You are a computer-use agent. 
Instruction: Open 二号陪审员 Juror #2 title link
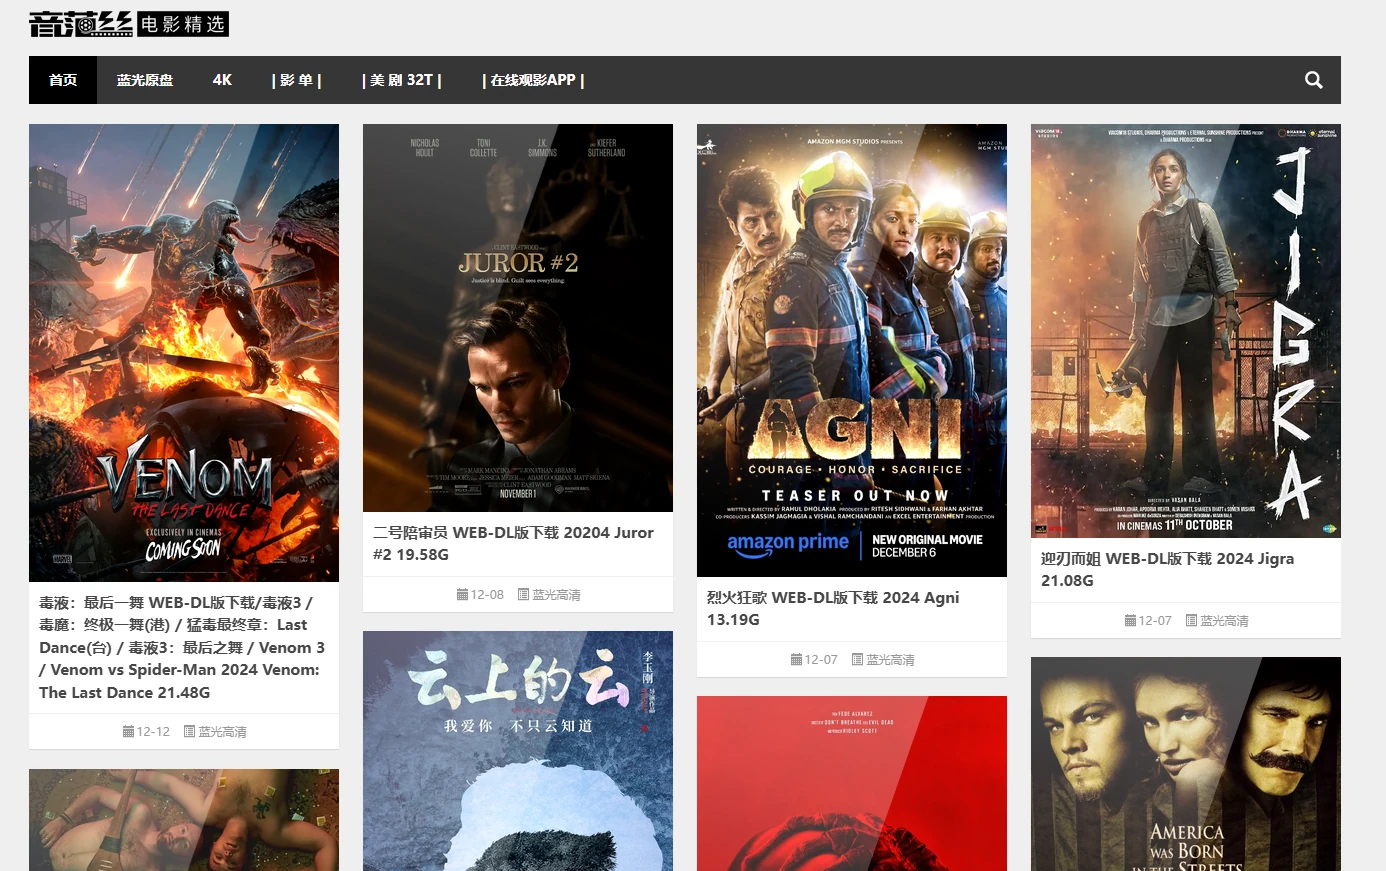[x=513, y=543]
